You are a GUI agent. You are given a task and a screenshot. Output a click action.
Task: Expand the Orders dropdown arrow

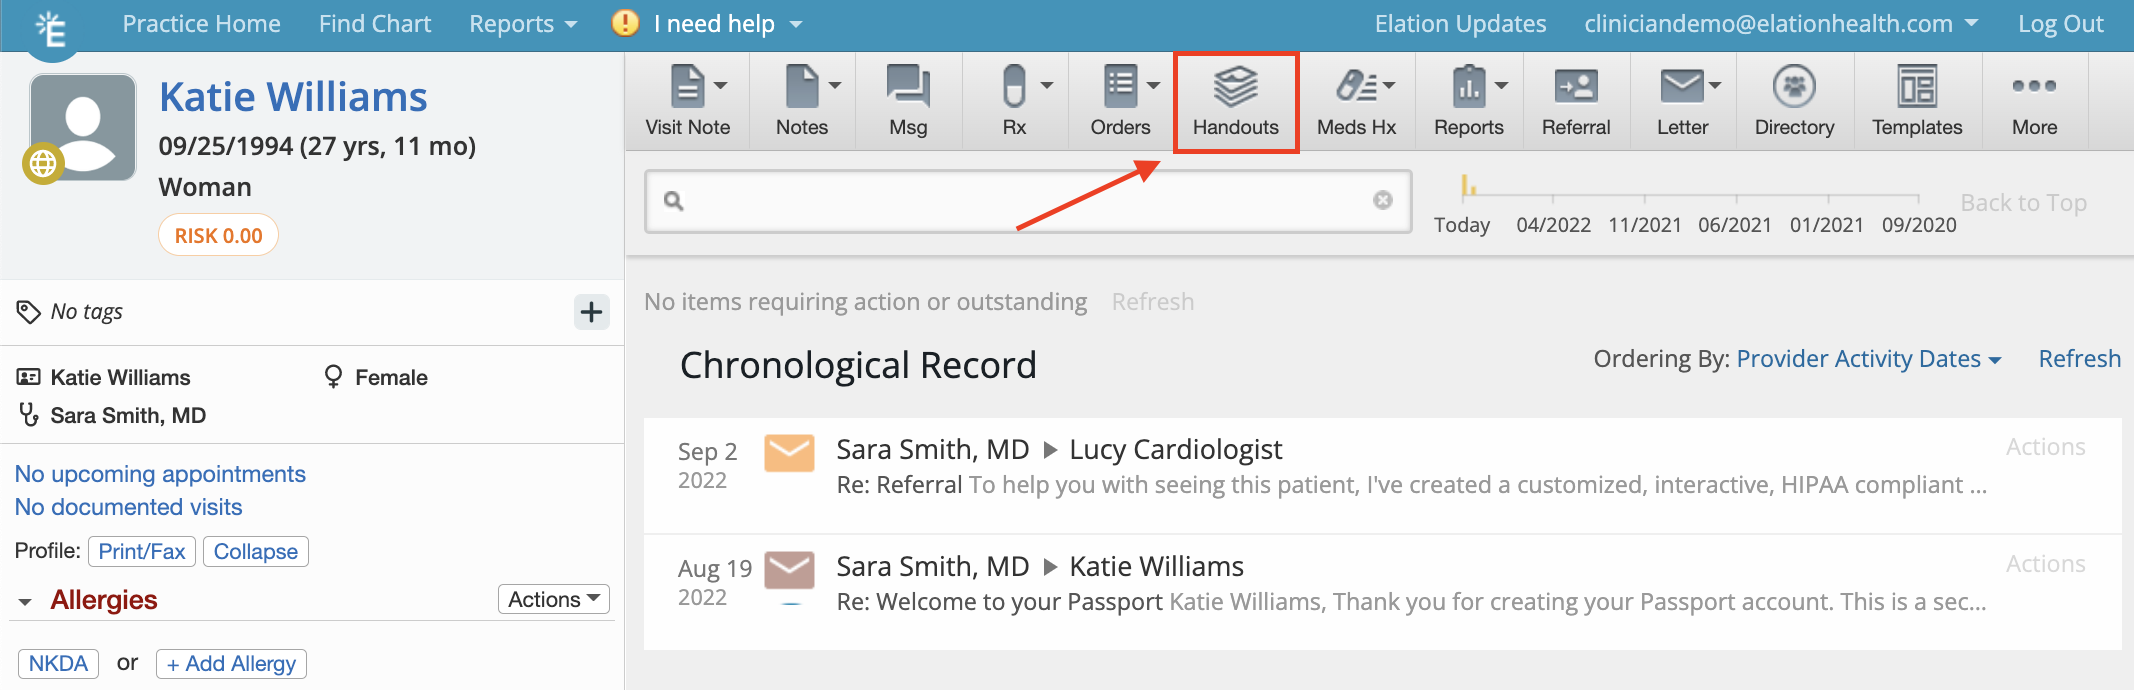1154,86
